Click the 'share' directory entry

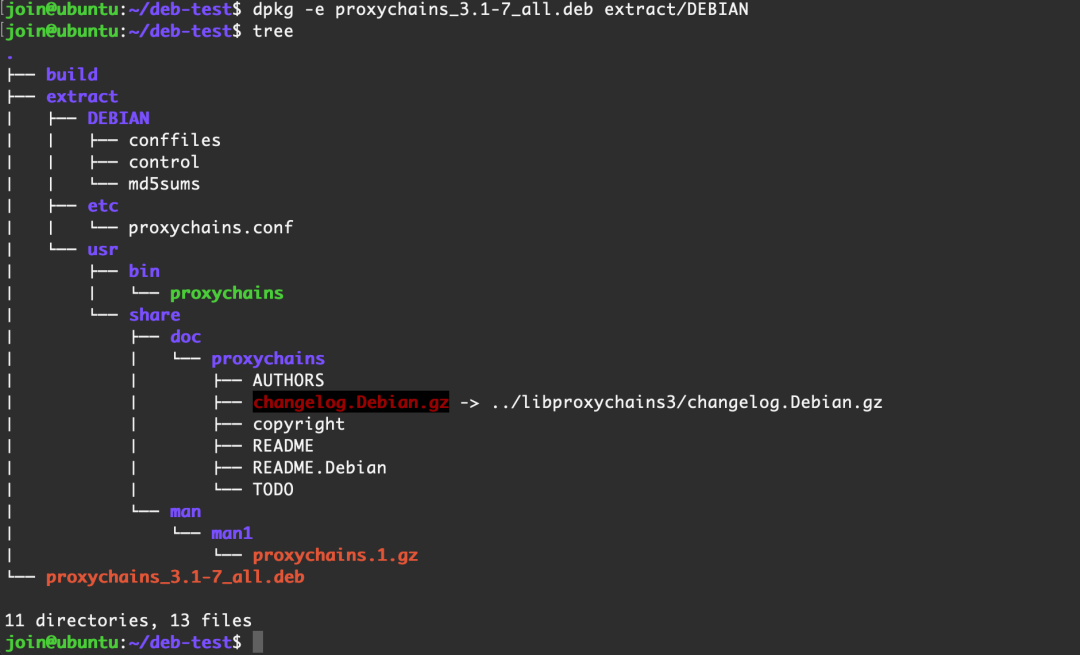(154, 315)
